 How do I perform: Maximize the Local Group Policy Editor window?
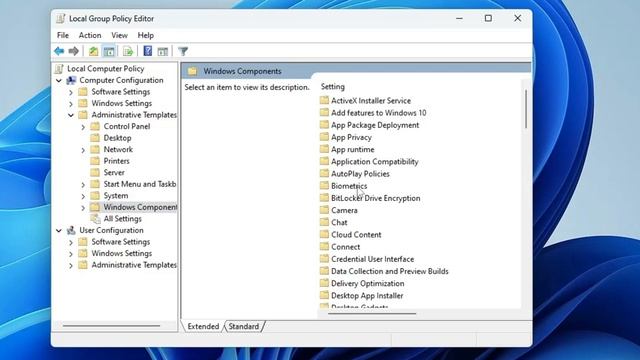tap(488, 18)
